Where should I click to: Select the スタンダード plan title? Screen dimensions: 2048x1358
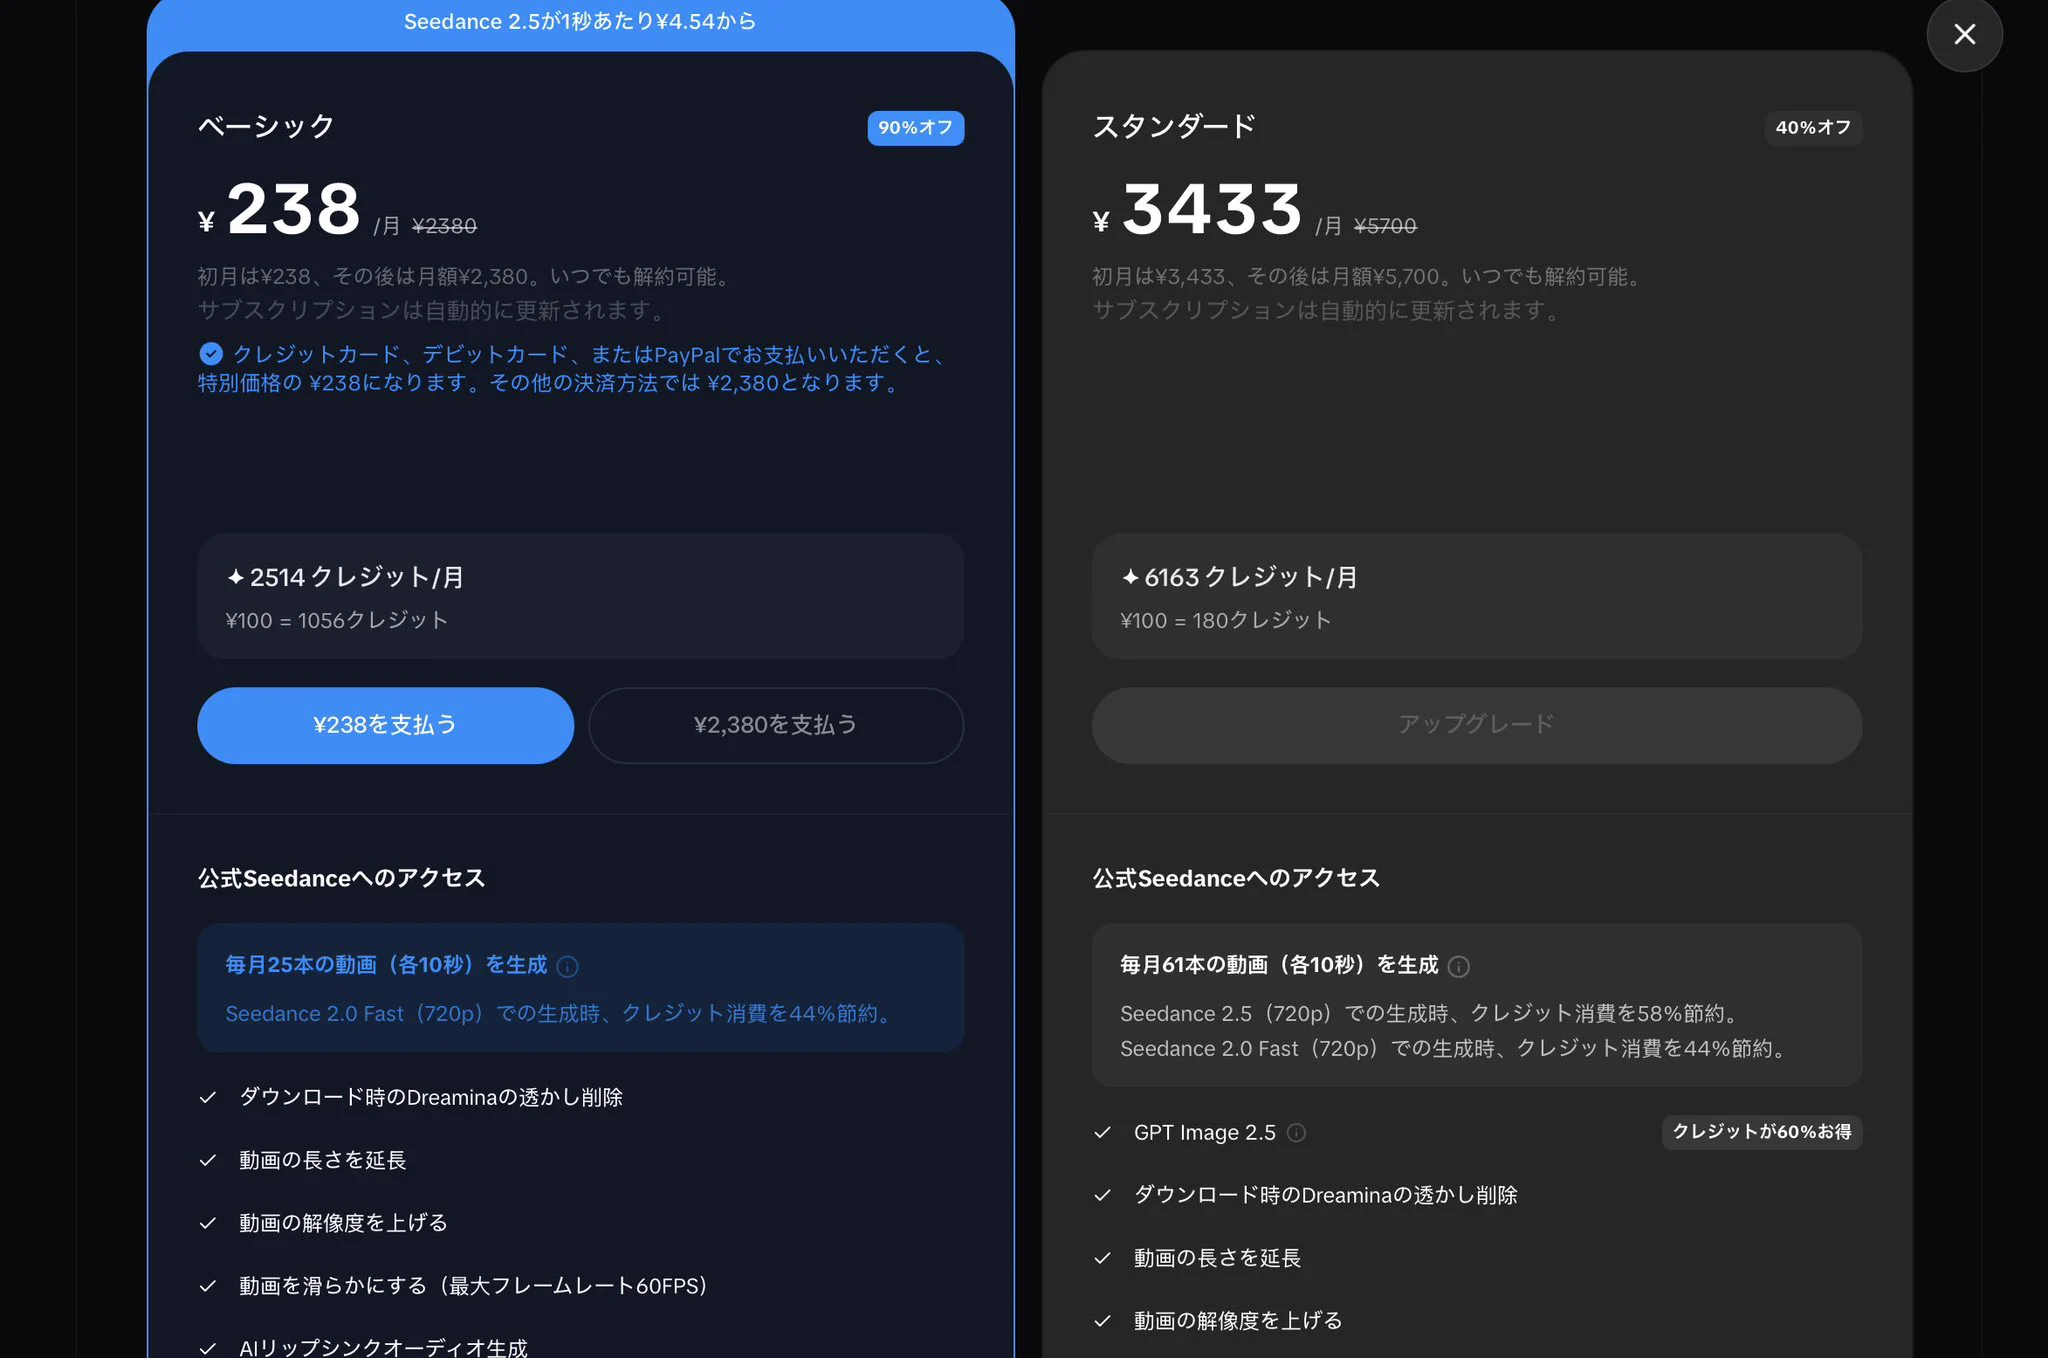(x=1174, y=126)
